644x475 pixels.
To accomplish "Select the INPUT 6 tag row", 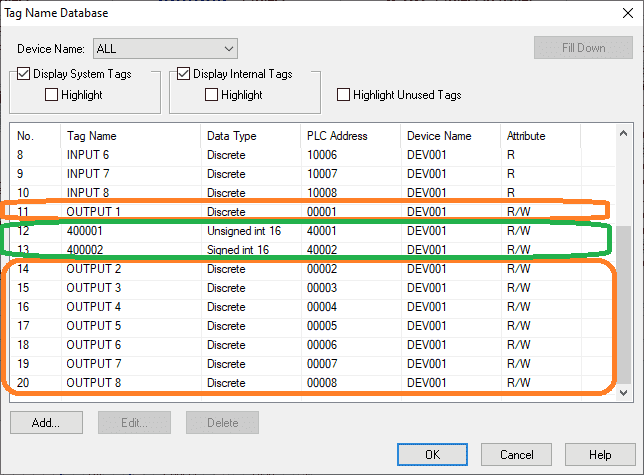I will [x=312, y=155].
